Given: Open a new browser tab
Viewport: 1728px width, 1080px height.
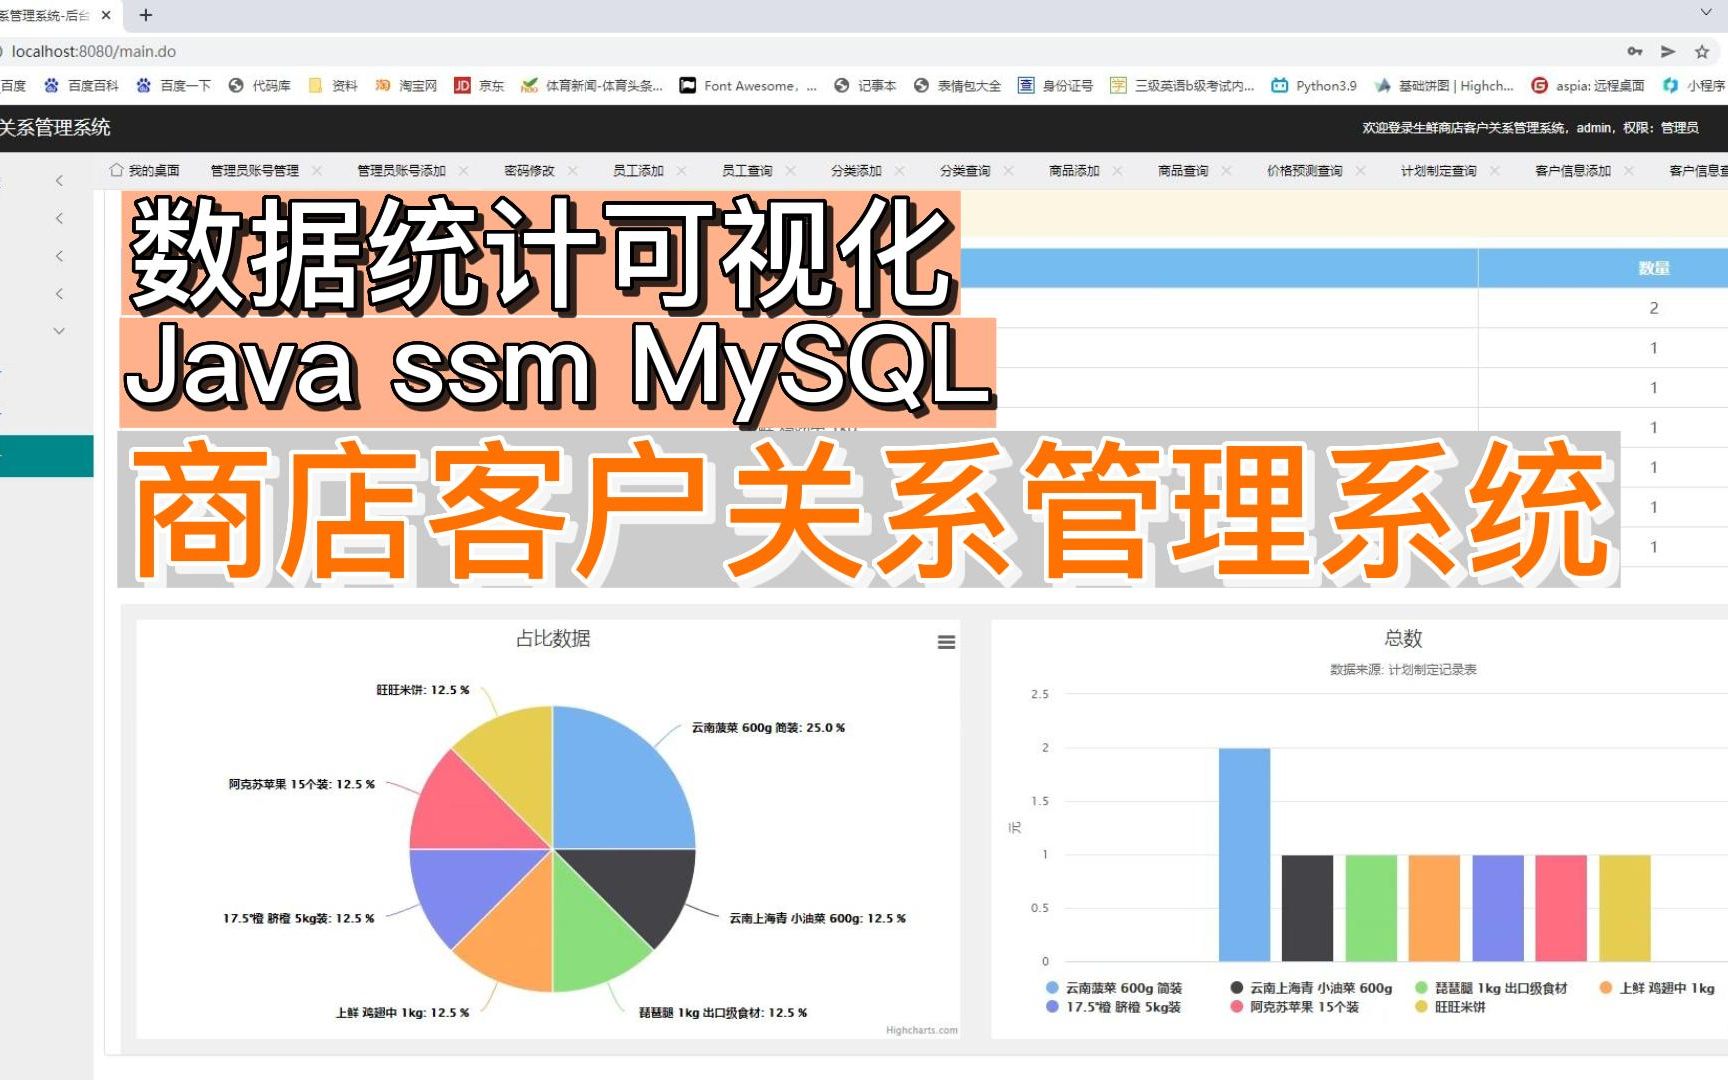Looking at the screenshot, I should (146, 15).
